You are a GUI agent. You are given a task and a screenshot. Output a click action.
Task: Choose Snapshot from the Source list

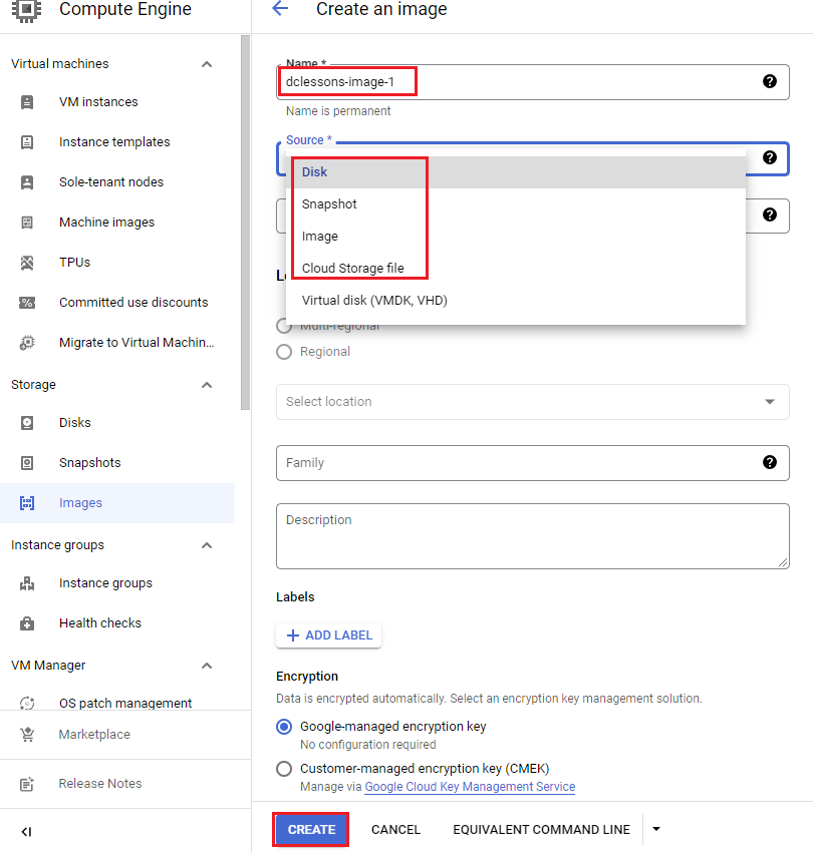click(x=515, y=205)
